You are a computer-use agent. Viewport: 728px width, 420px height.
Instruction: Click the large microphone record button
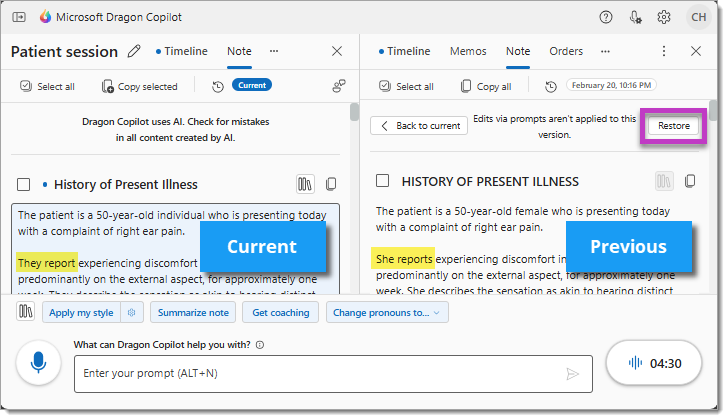[x=39, y=362]
